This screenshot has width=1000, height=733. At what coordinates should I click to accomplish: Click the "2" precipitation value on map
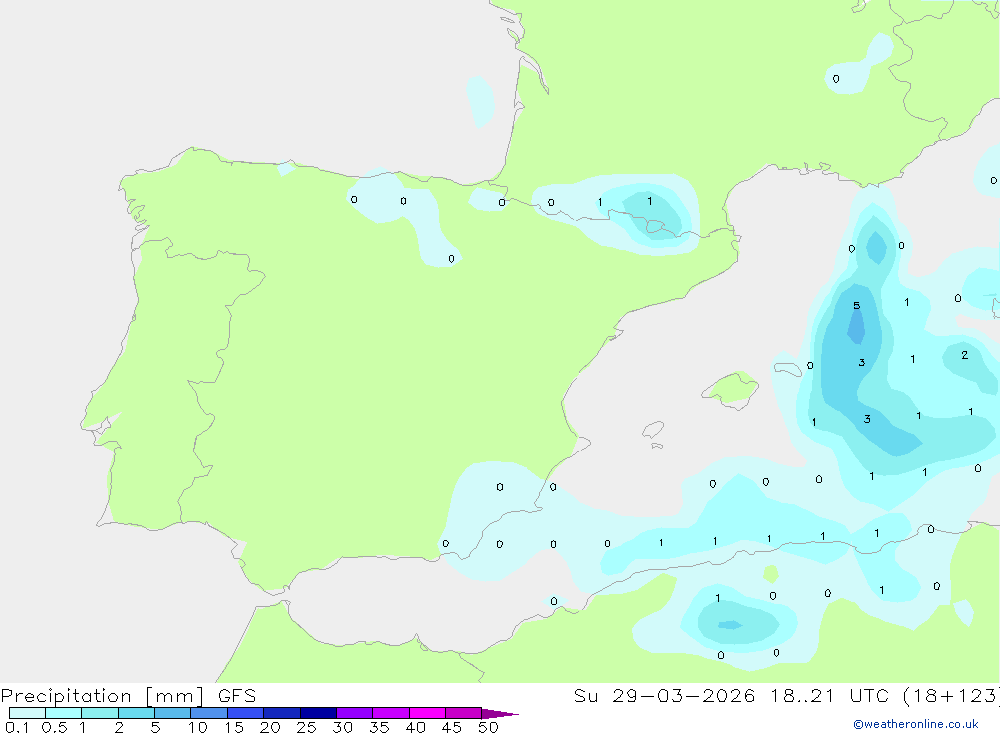[964, 355]
